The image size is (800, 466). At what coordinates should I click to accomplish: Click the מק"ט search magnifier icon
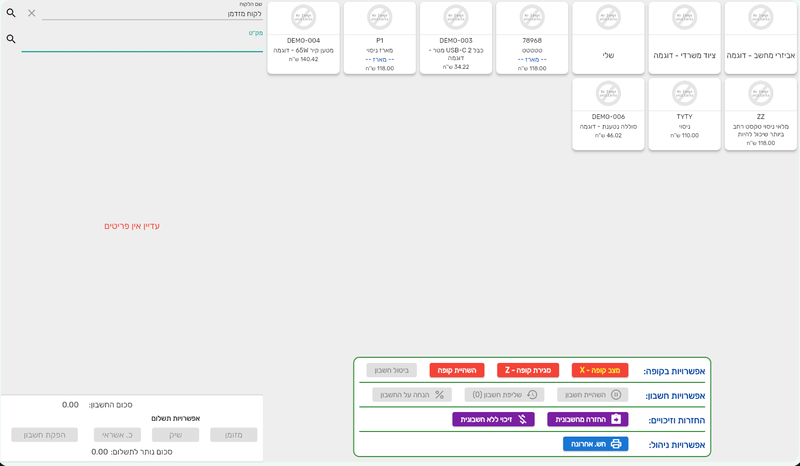pyautogui.click(x=11, y=39)
